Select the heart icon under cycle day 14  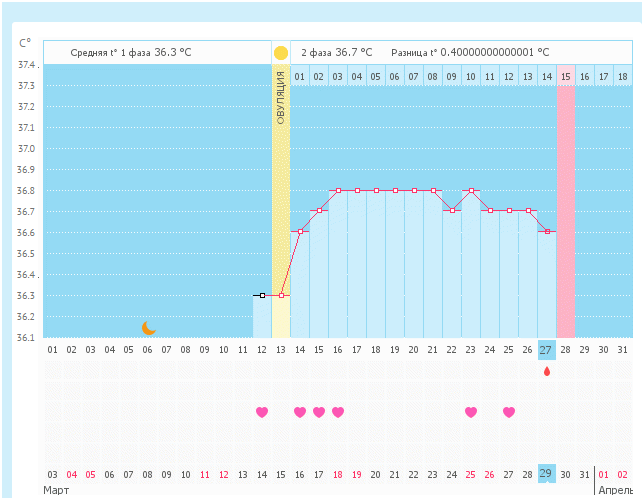pos(300,412)
